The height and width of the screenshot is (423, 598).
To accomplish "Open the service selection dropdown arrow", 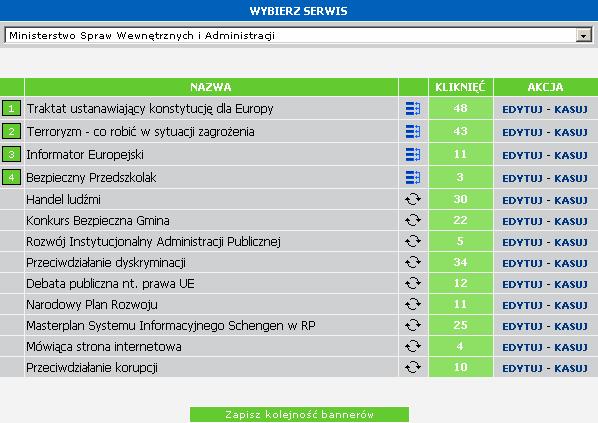I will [584, 35].
